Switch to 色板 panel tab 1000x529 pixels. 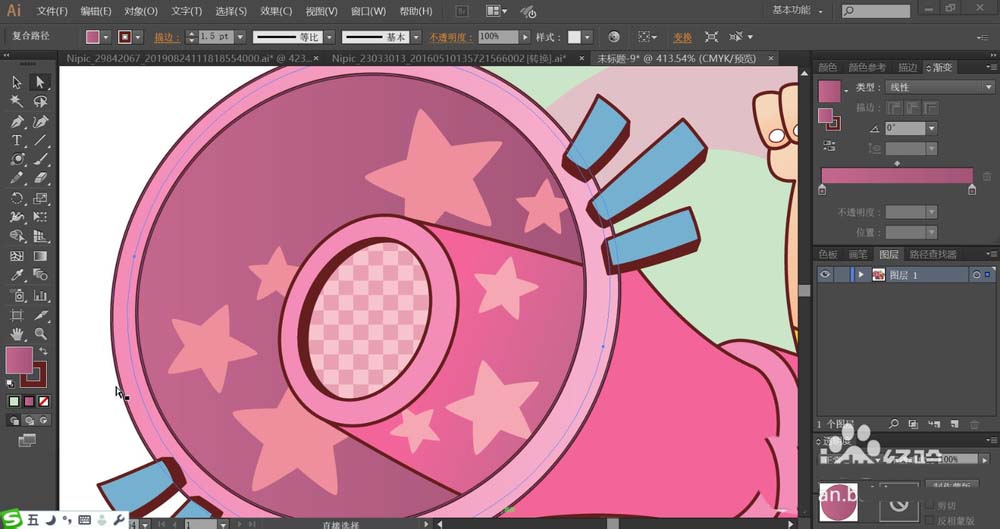pos(828,255)
